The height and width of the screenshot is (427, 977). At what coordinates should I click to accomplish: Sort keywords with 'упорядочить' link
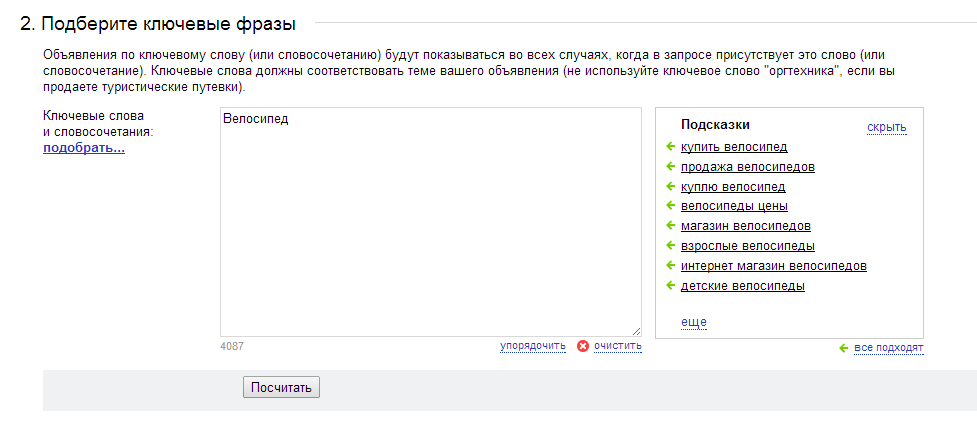pos(533,345)
